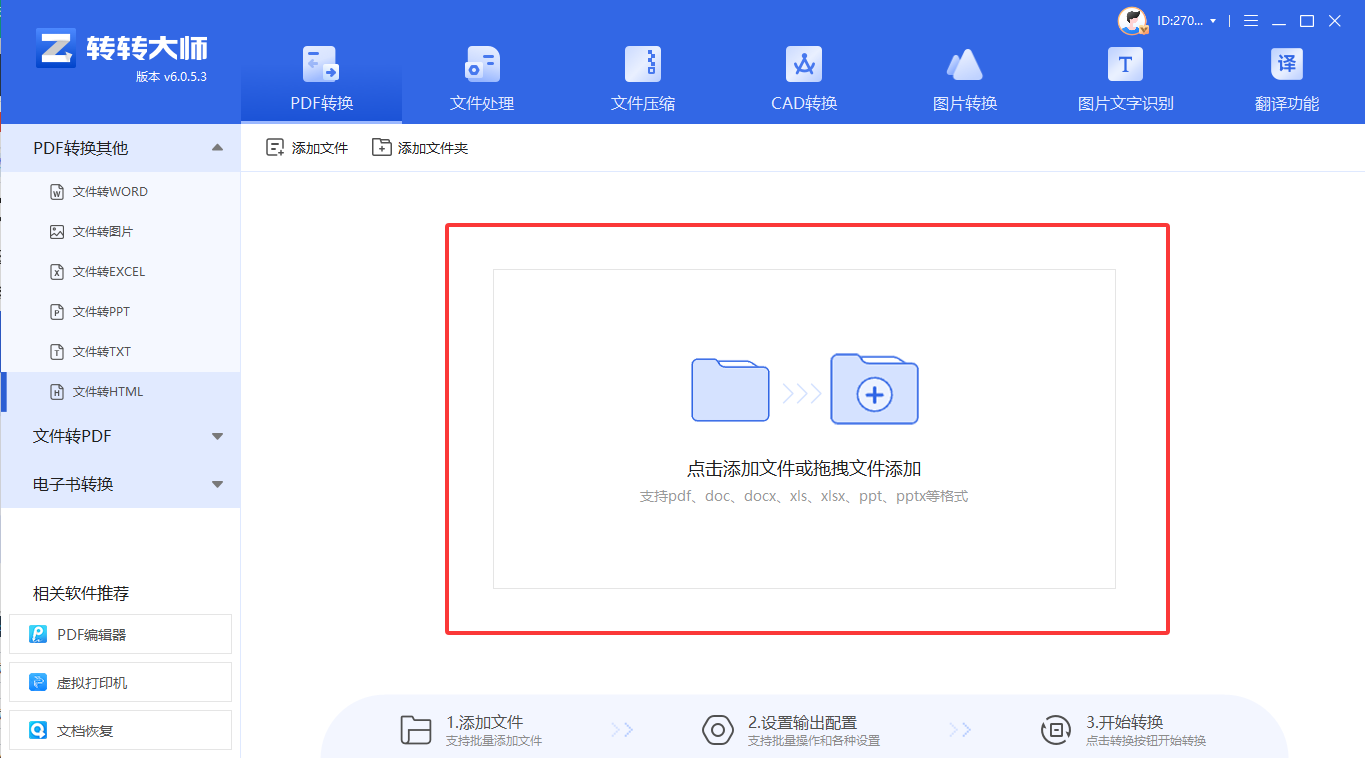
Task: Click 支持批量添加文件 text
Action: [x=494, y=741]
